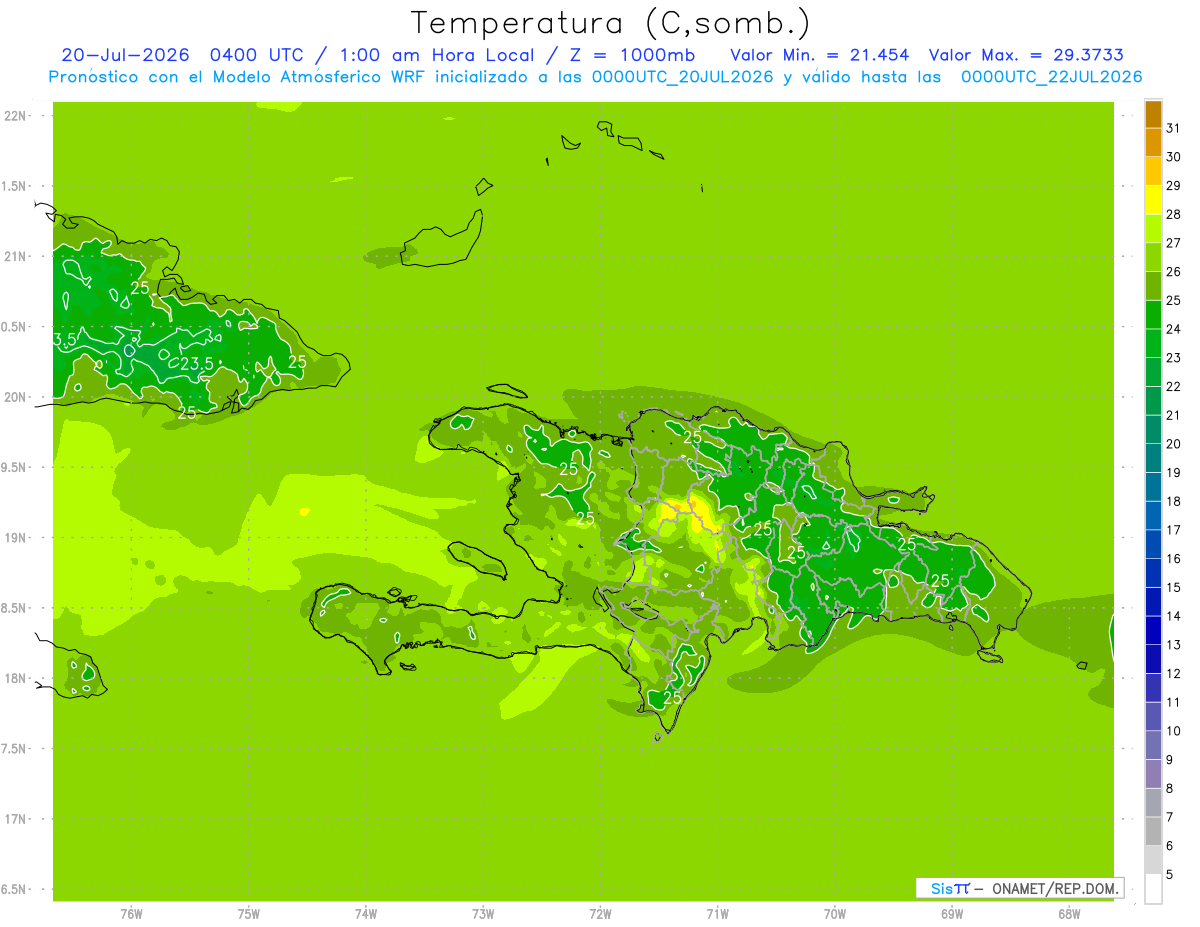Click the 0000UTC_22JUL2026 validity text
1200x927 pixels.
pos(1051,77)
